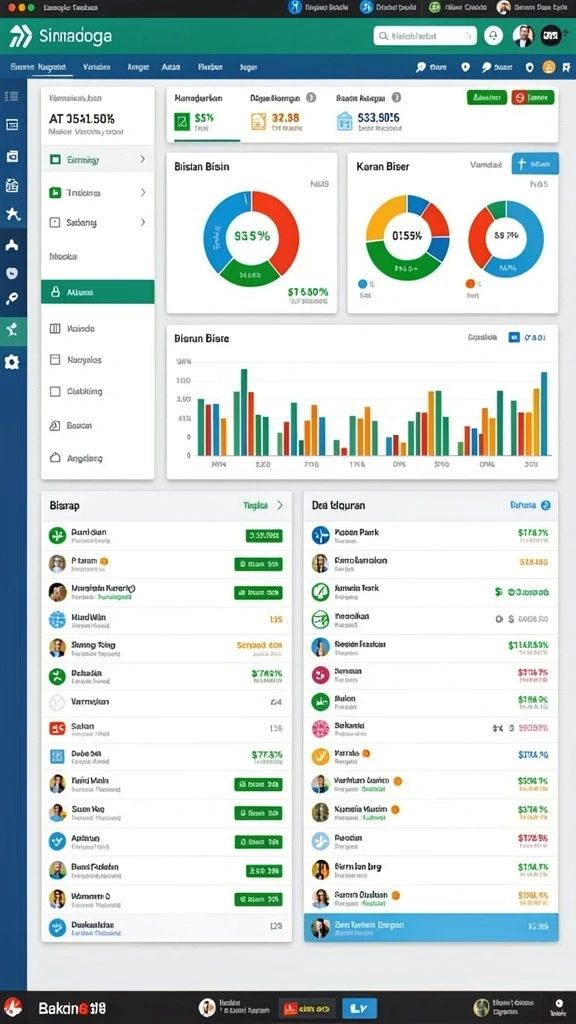
Task: Click the small blue square in the bar chart header
Action: 513,337
